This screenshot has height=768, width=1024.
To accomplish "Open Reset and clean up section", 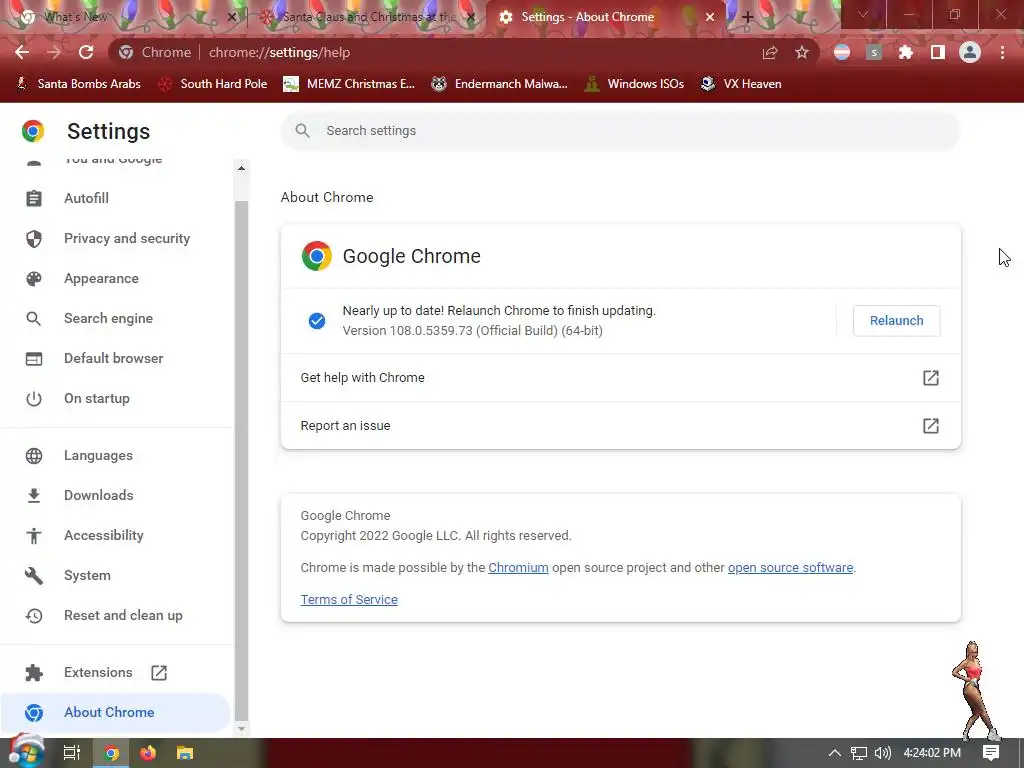I will point(123,615).
